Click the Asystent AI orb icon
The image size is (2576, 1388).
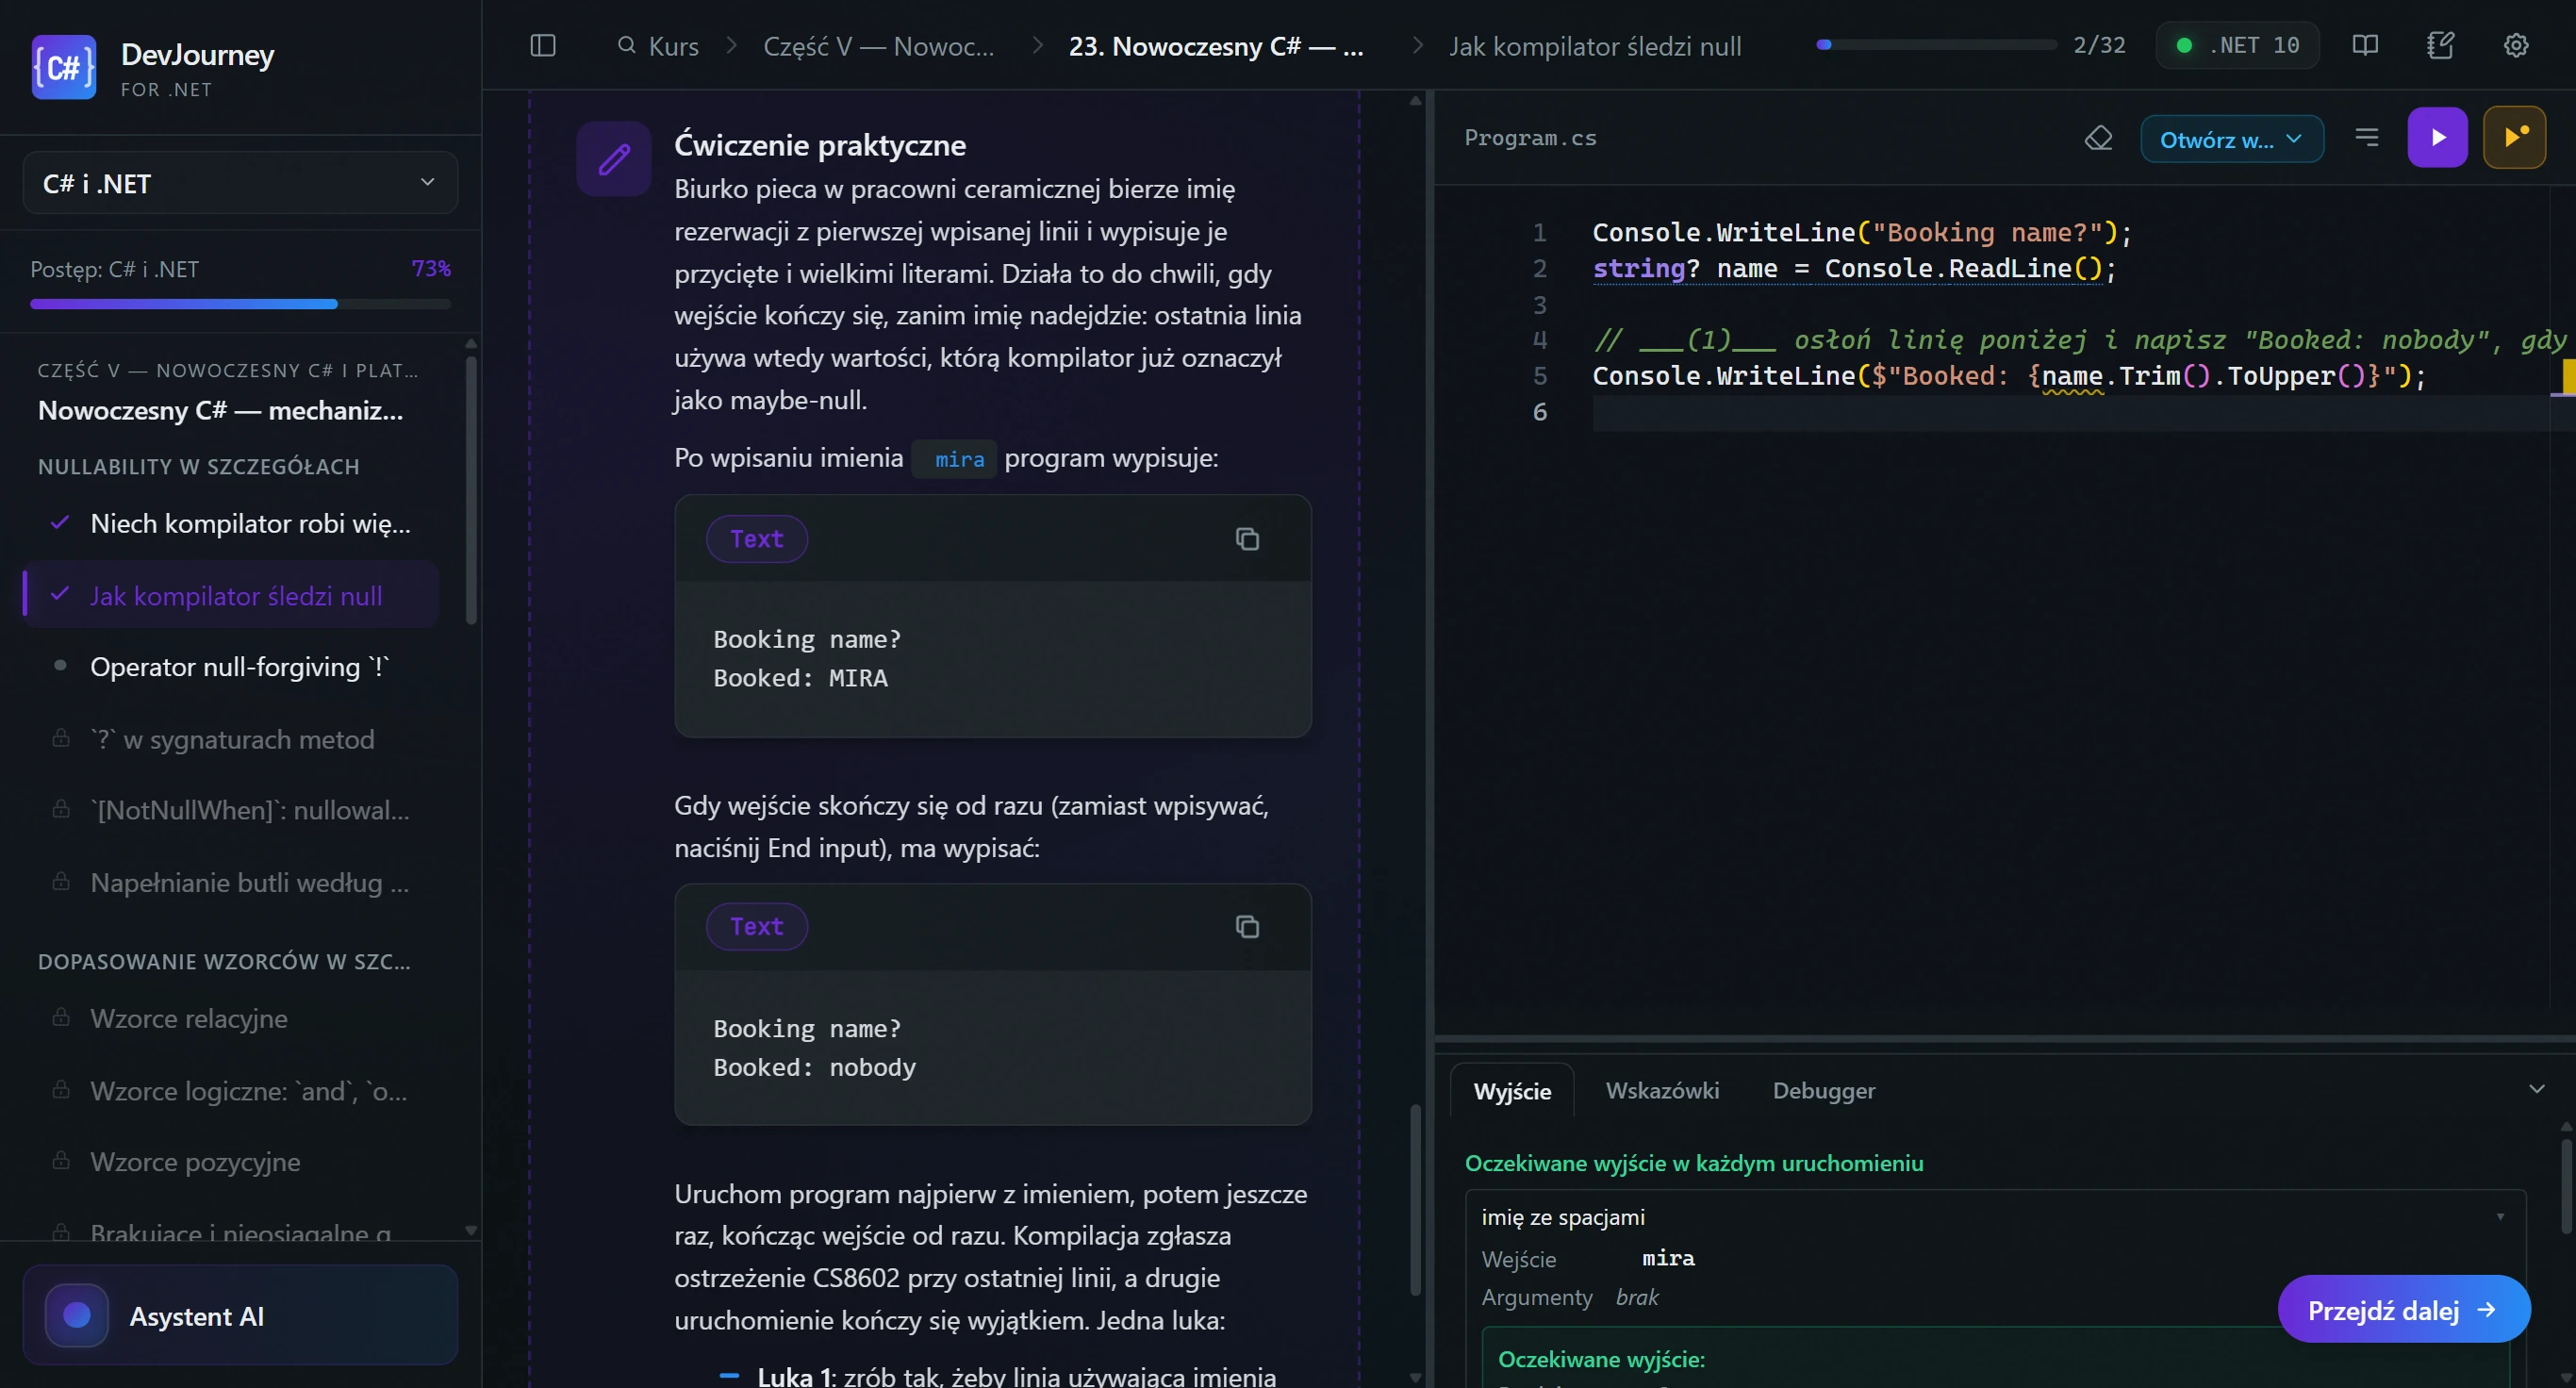pyautogui.click(x=77, y=1316)
